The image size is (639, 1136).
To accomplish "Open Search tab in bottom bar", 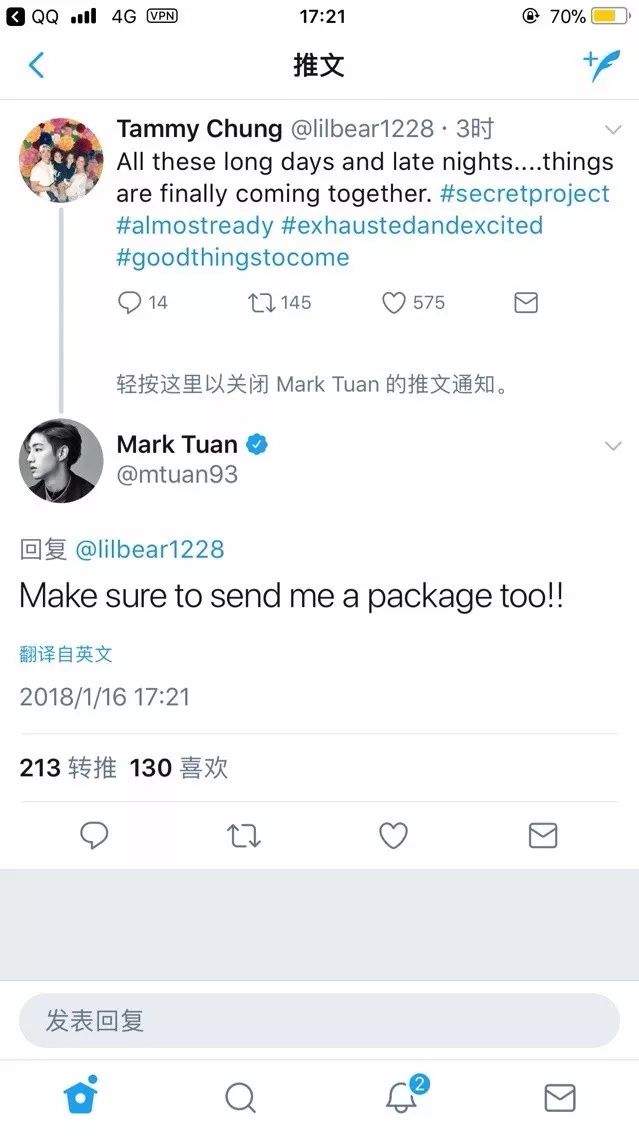I will (x=240, y=1098).
